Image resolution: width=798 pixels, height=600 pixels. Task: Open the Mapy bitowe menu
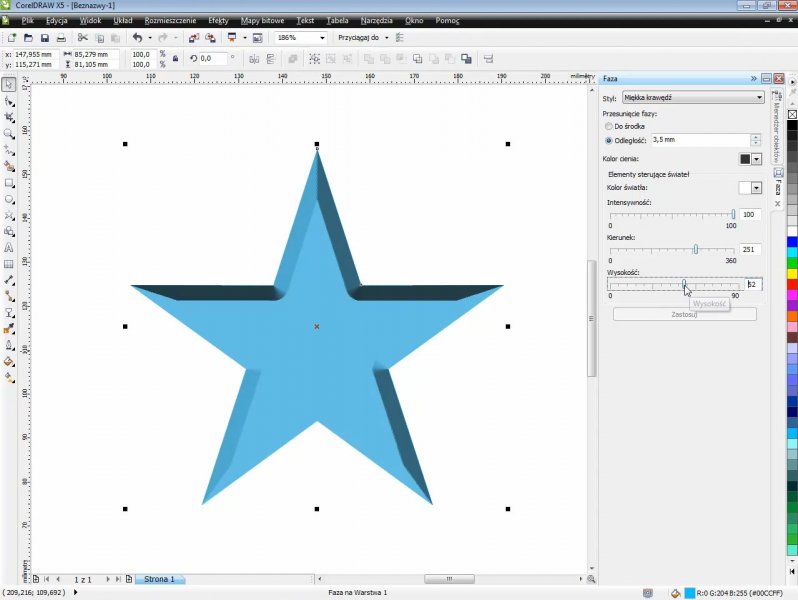[x=262, y=20]
